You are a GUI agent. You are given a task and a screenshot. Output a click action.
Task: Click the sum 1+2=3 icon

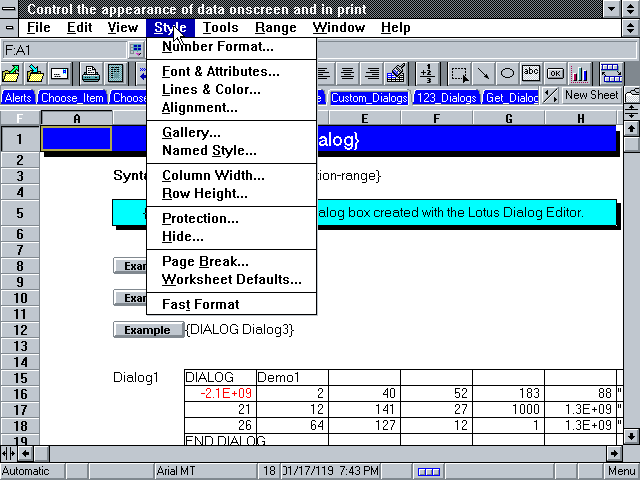tap(427, 74)
